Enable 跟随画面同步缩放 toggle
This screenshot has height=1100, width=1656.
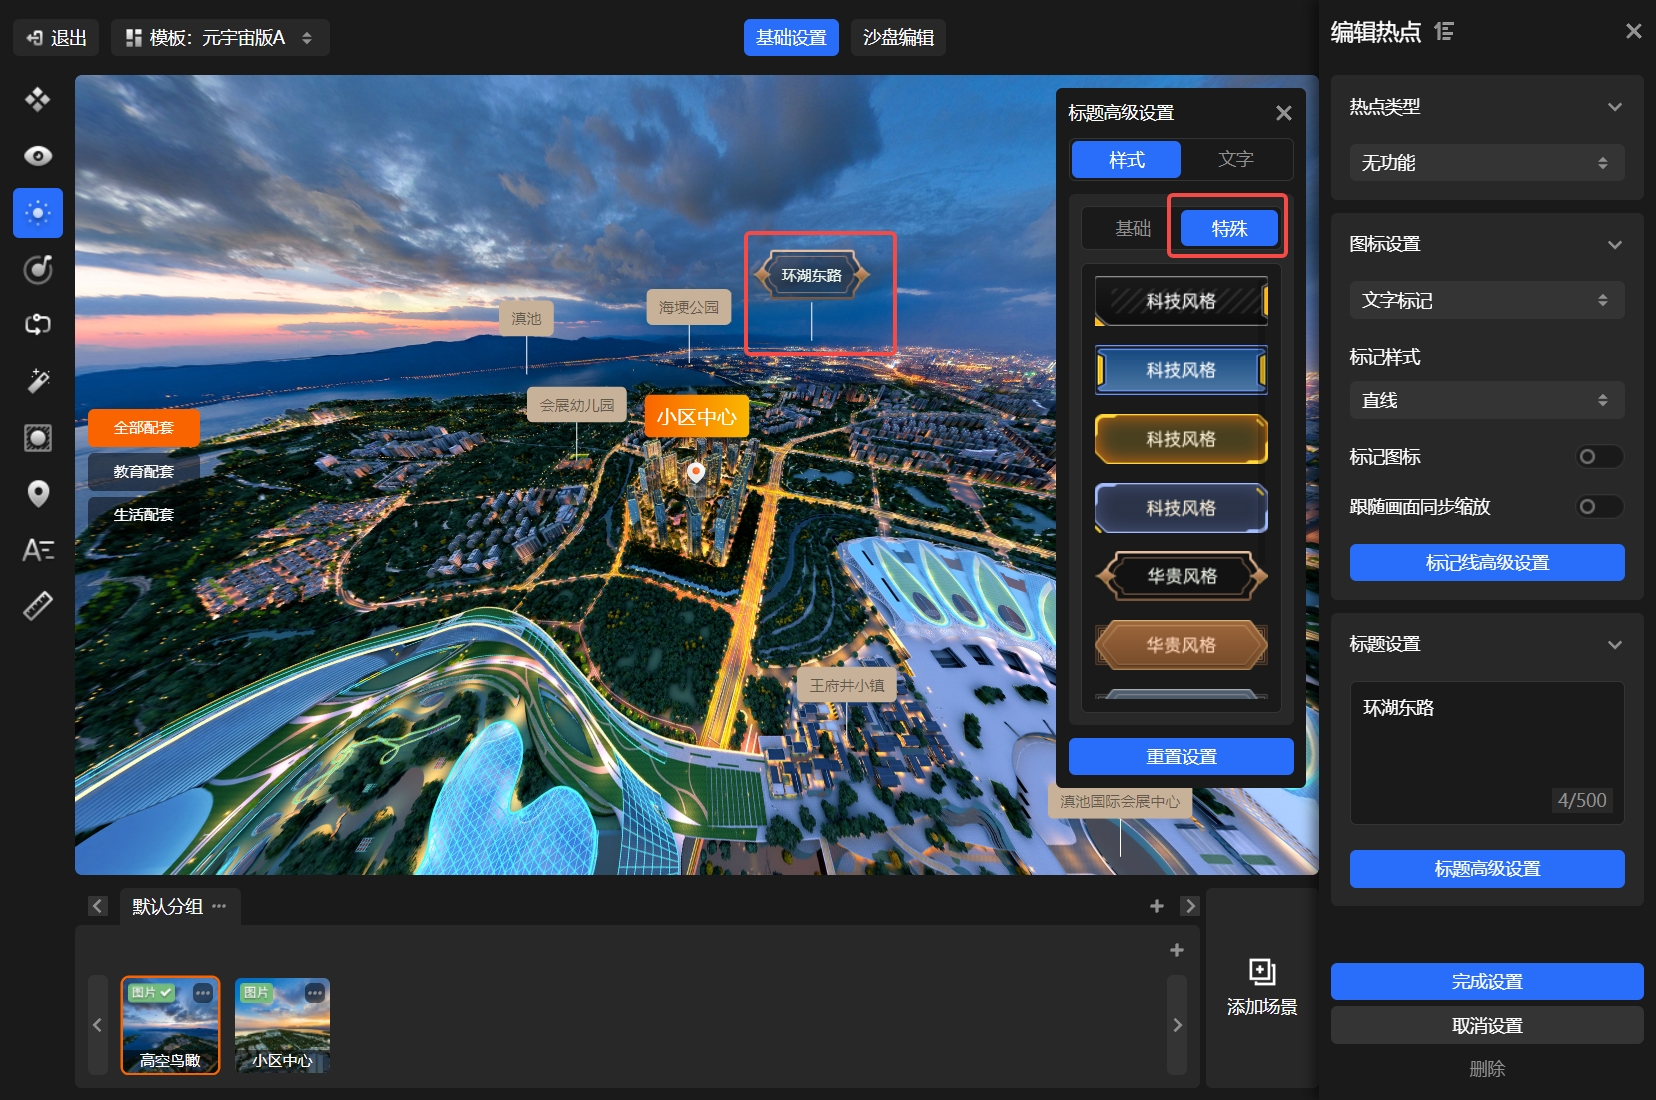1599,507
